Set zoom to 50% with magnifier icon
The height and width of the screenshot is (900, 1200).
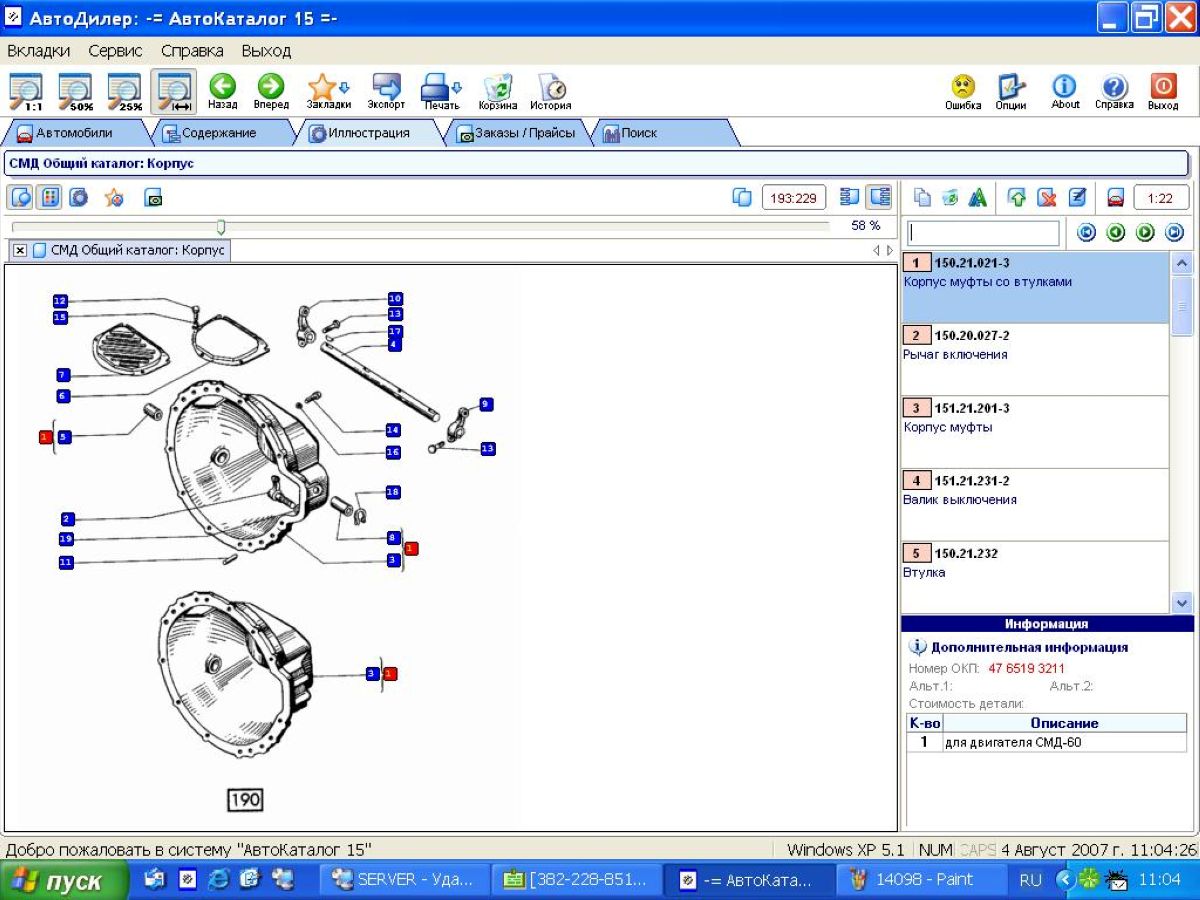75,90
